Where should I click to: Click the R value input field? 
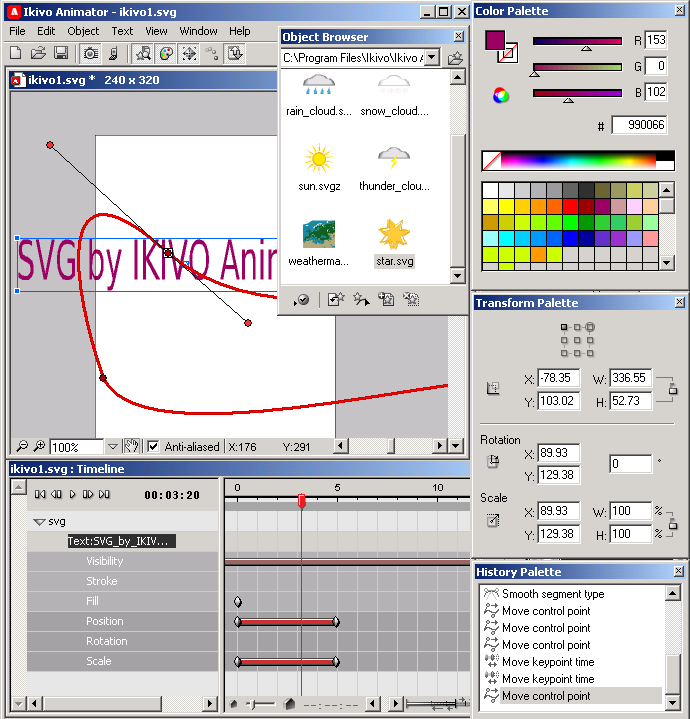tap(656, 40)
